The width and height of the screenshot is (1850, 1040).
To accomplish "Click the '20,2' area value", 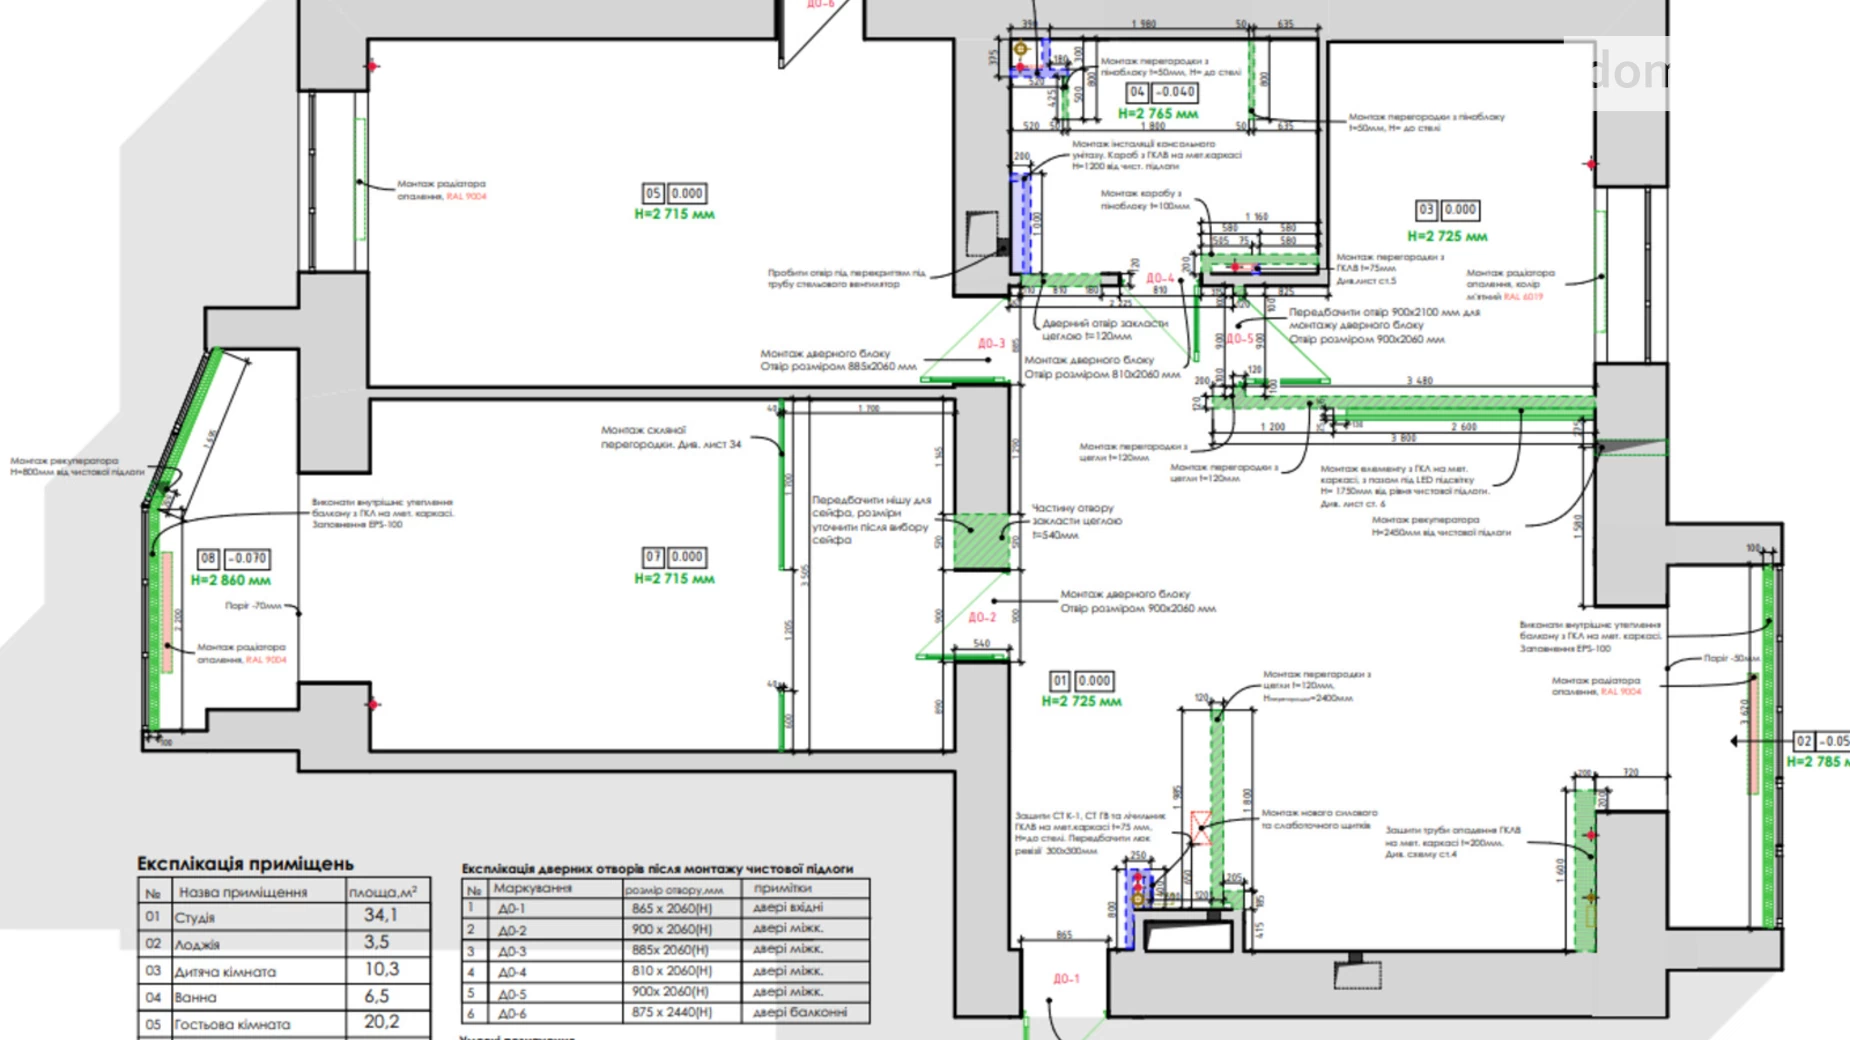I will 381,1022.
